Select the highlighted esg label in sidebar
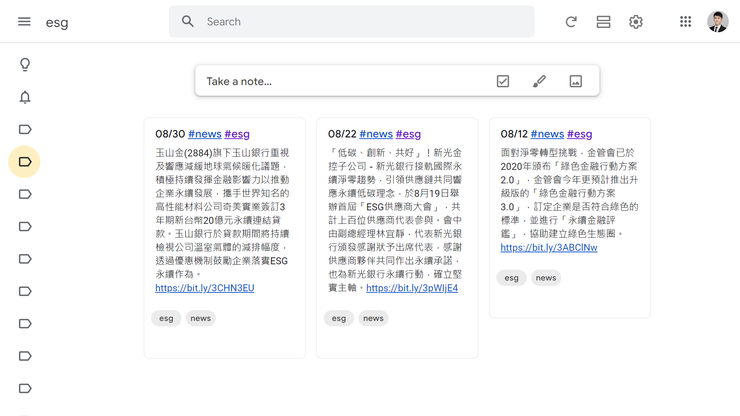This screenshot has width=740, height=416. click(x=25, y=162)
